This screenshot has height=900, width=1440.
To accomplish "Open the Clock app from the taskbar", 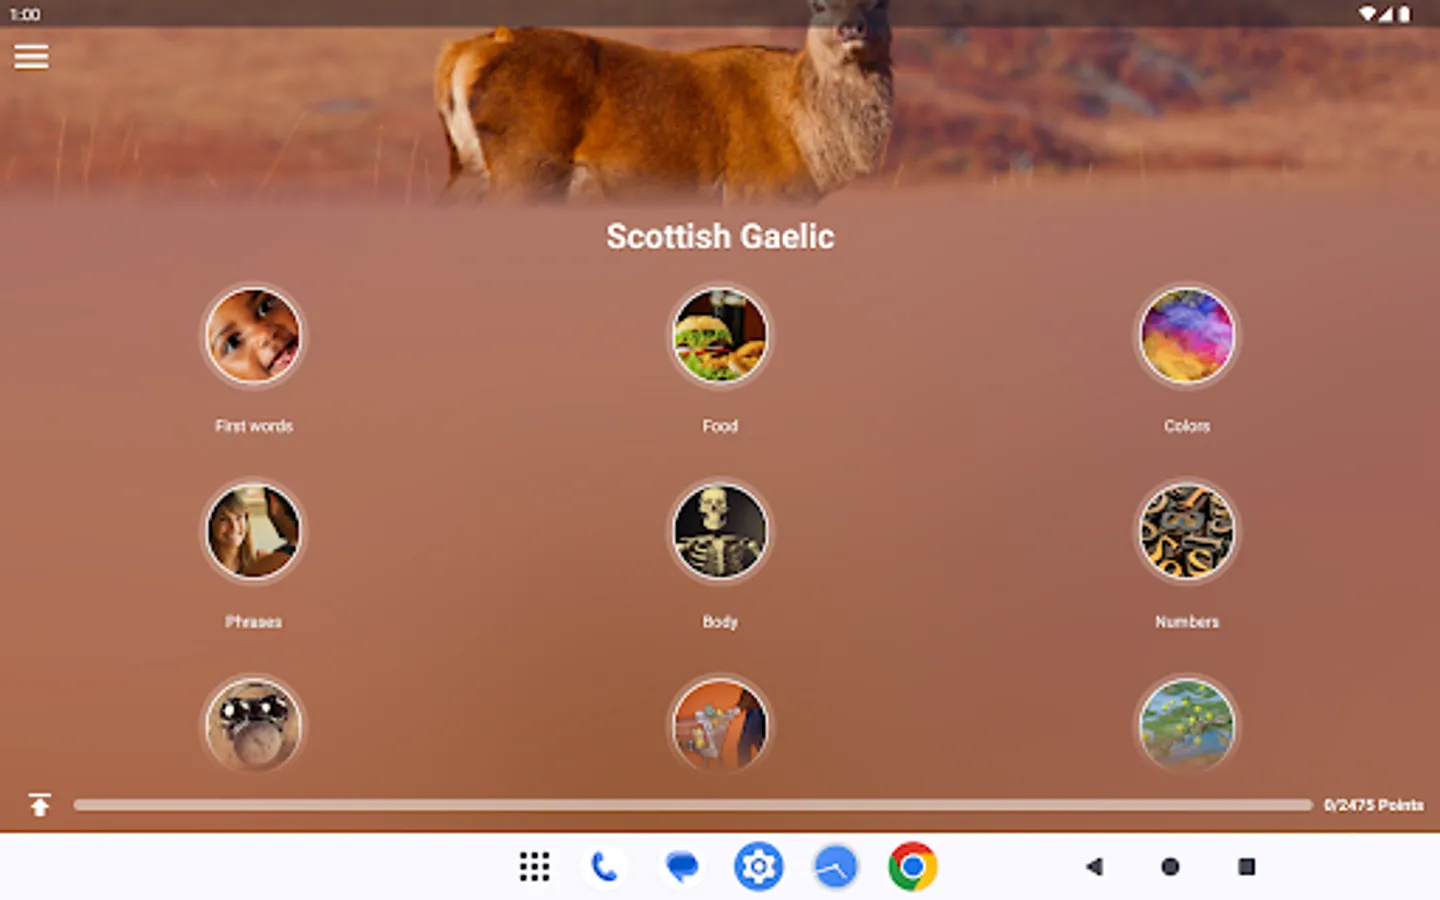I will click(835, 866).
